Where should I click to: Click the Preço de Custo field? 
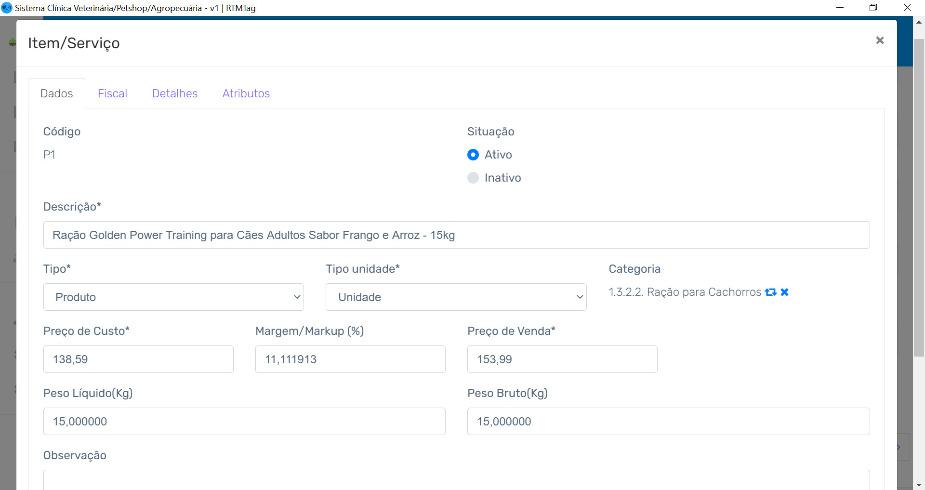click(138, 359)
